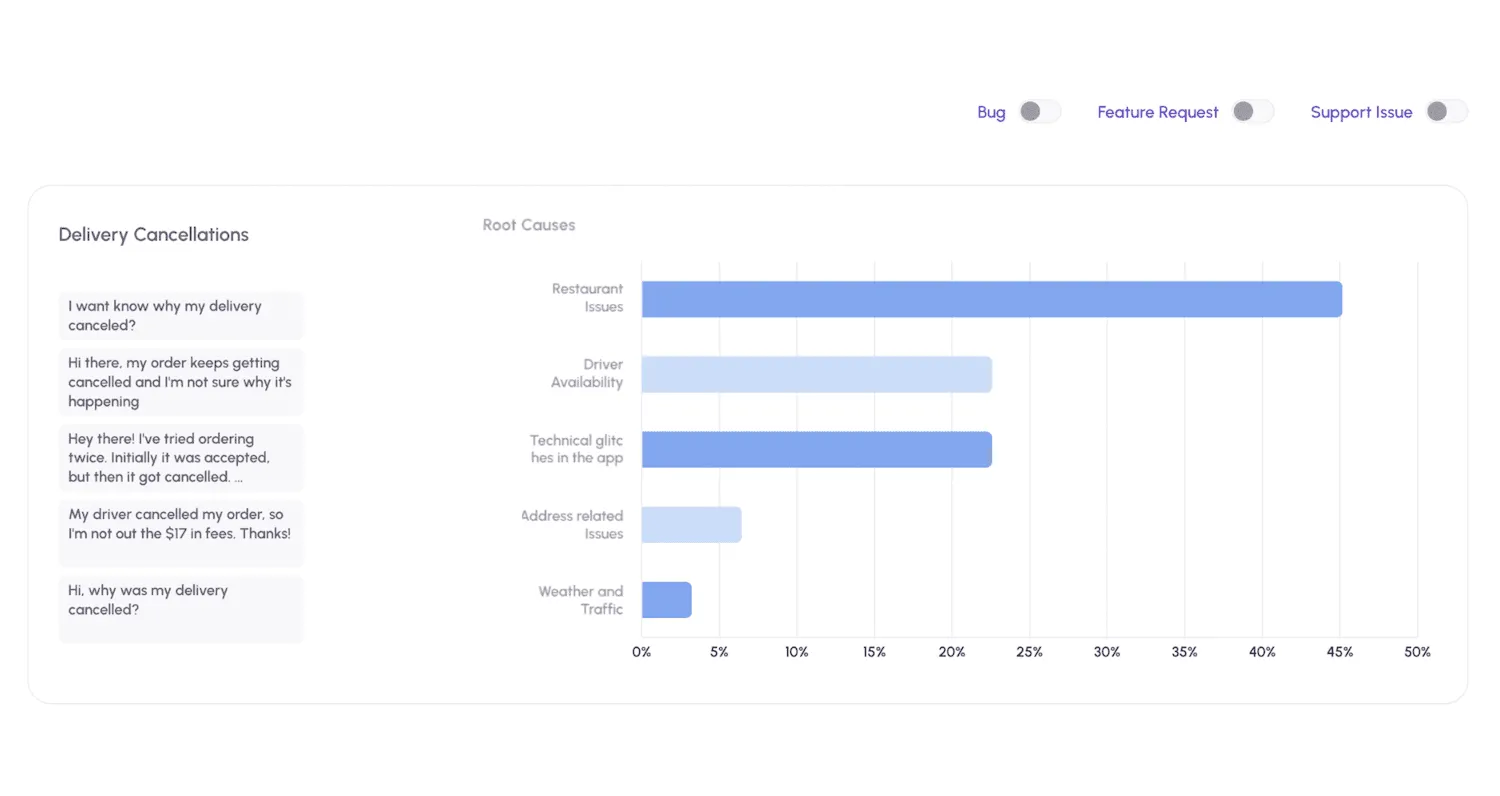Enable the Bug toggle switch
Screen dimensions: 1500x796
1039,112
